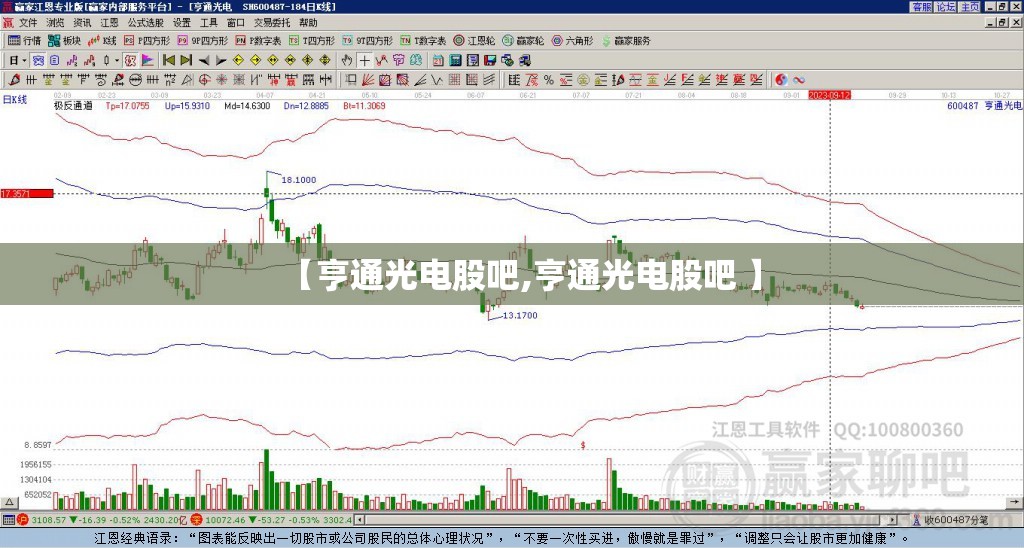Click the calendar date icon
This screenshot has width=1024, height=548.
tap(438, 61)
